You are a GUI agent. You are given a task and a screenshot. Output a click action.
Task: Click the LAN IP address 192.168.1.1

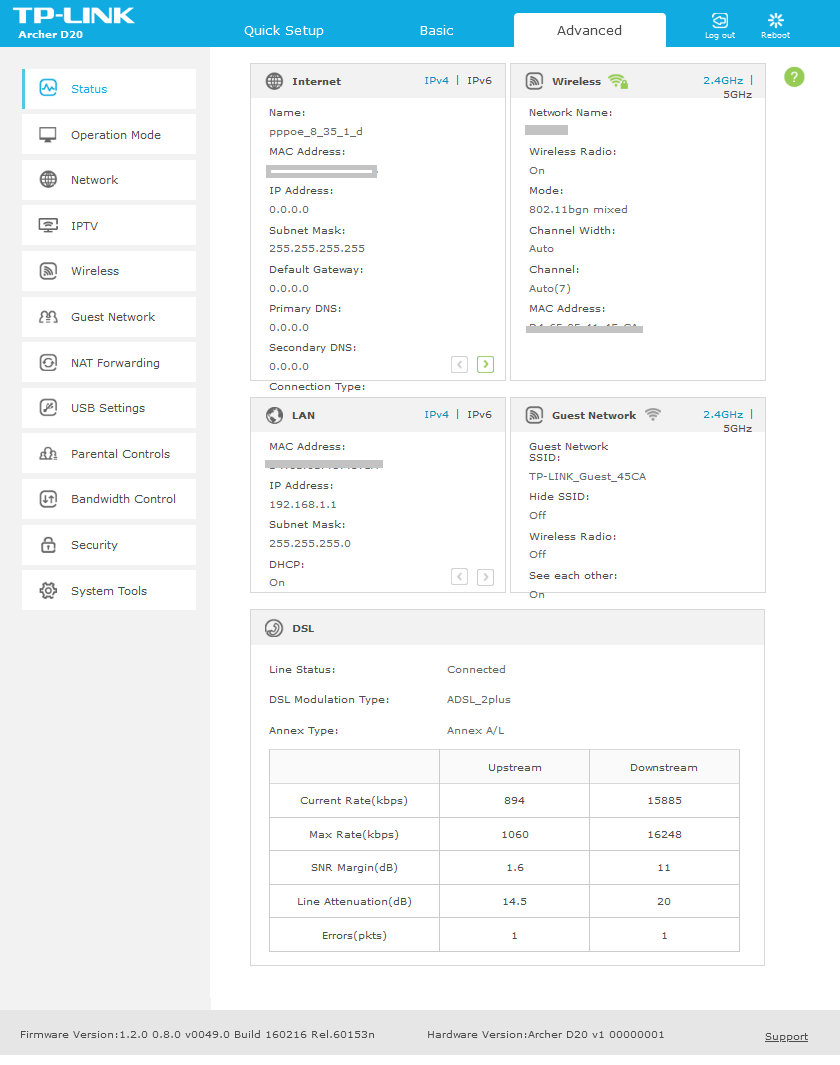303,505
